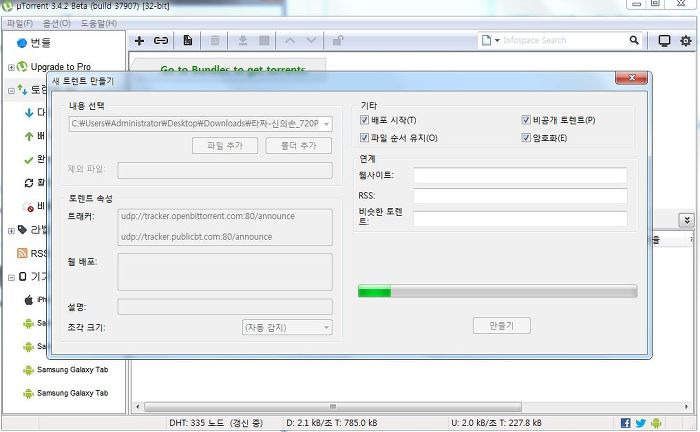Click the 비슷한 토렌트 input field
The height and width of the screenshot is (432, 700).
click(x=520, y=219)
